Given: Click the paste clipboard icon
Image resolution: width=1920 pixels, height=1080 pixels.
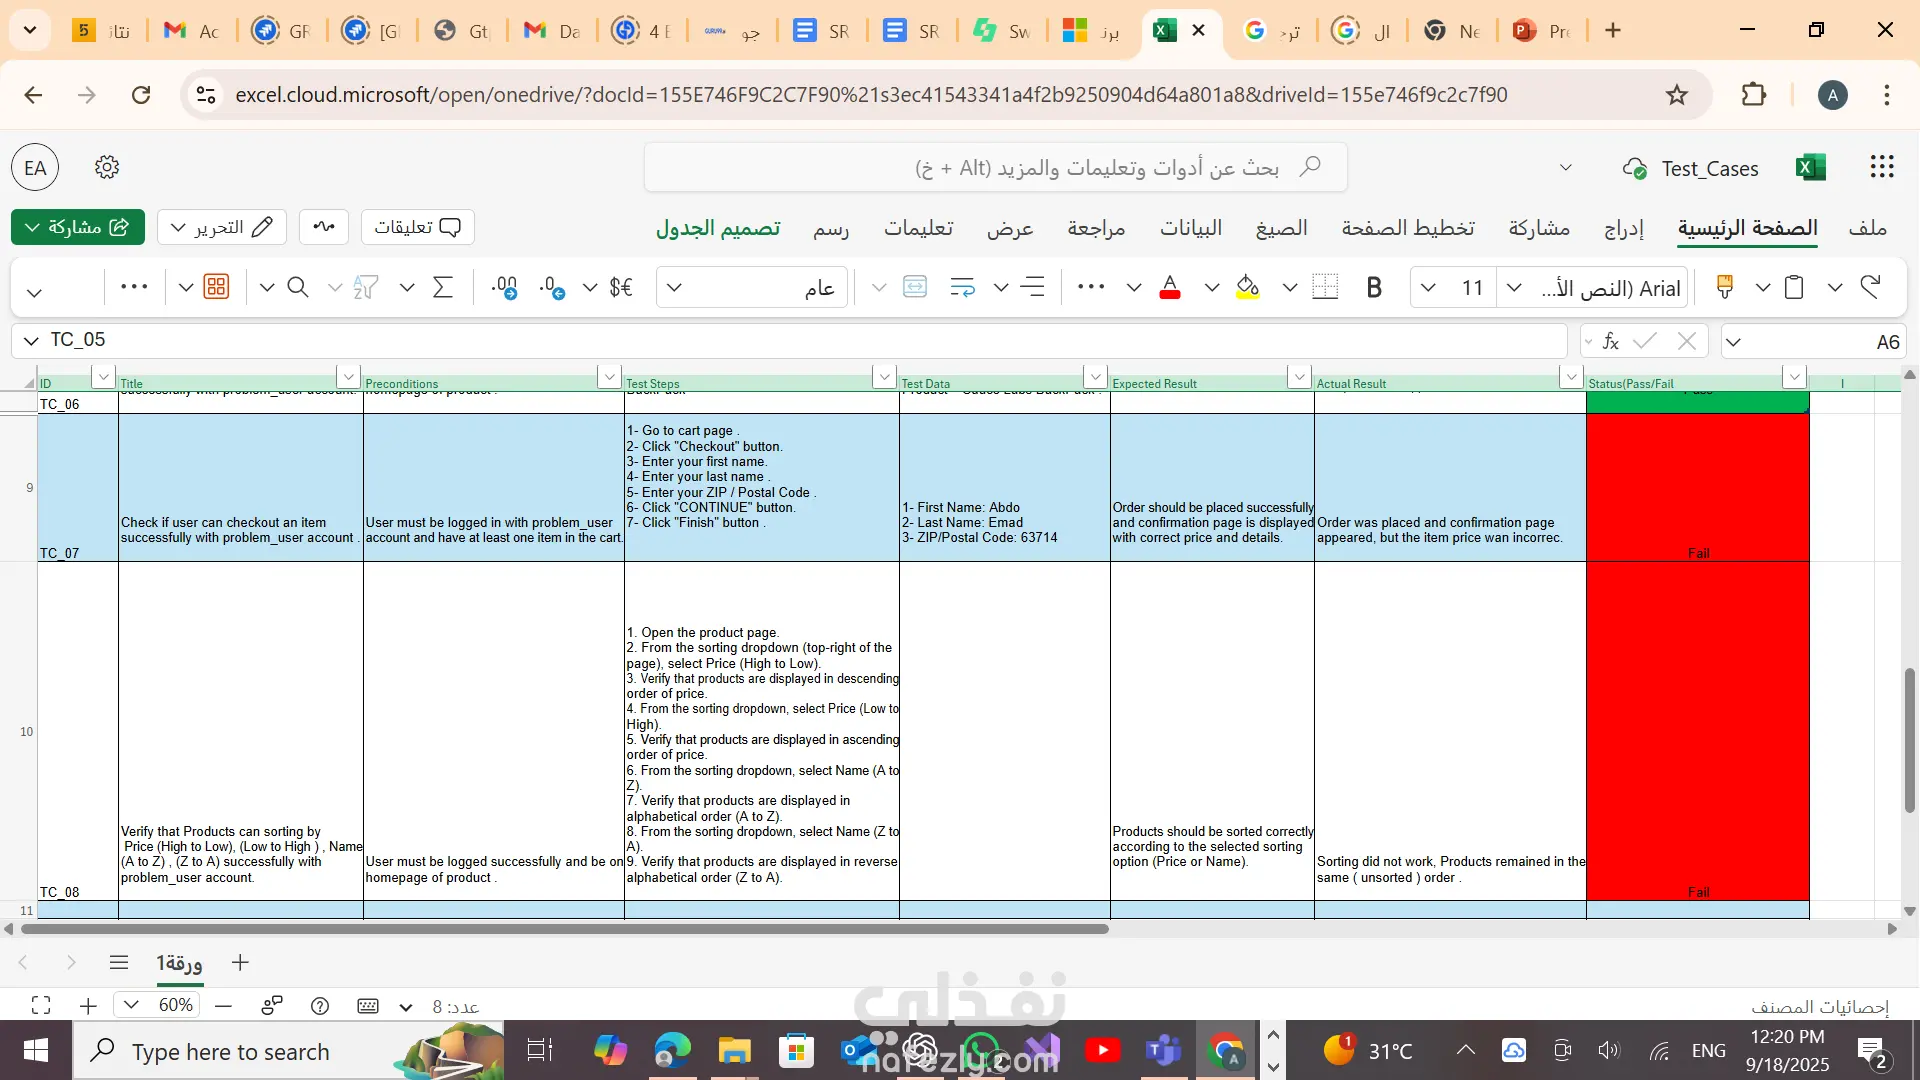Looking at the screenshot, I should [x=1794, y=288].
